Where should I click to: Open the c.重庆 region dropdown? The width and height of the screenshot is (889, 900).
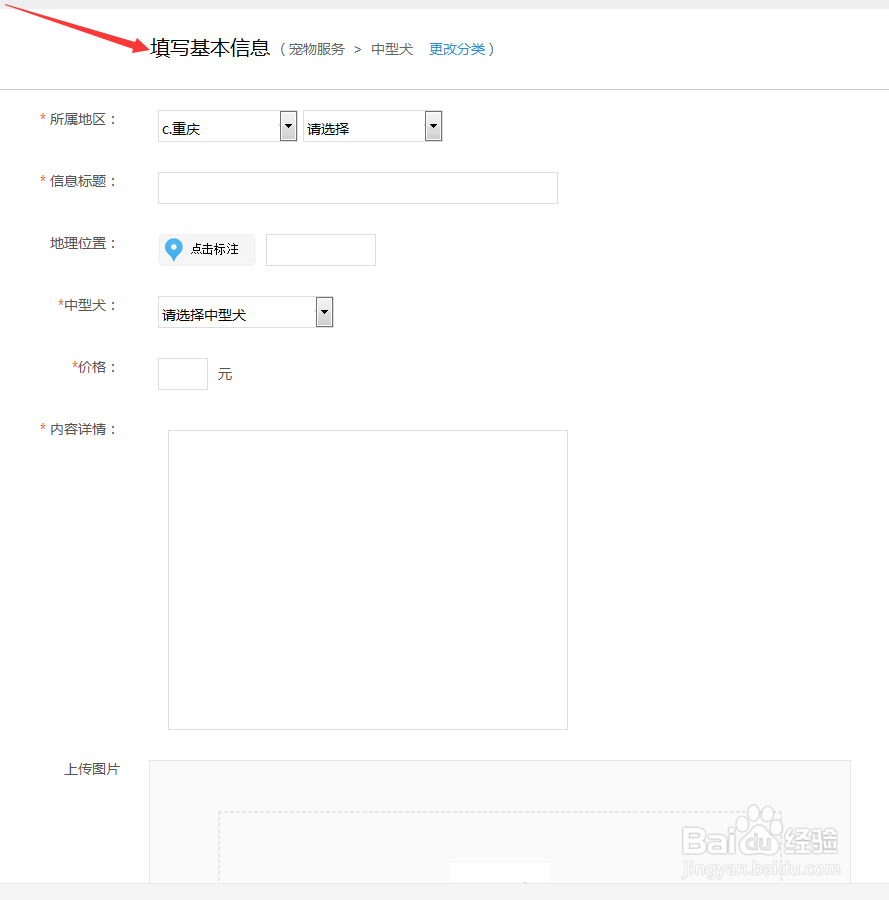click(x=220, y=126)
